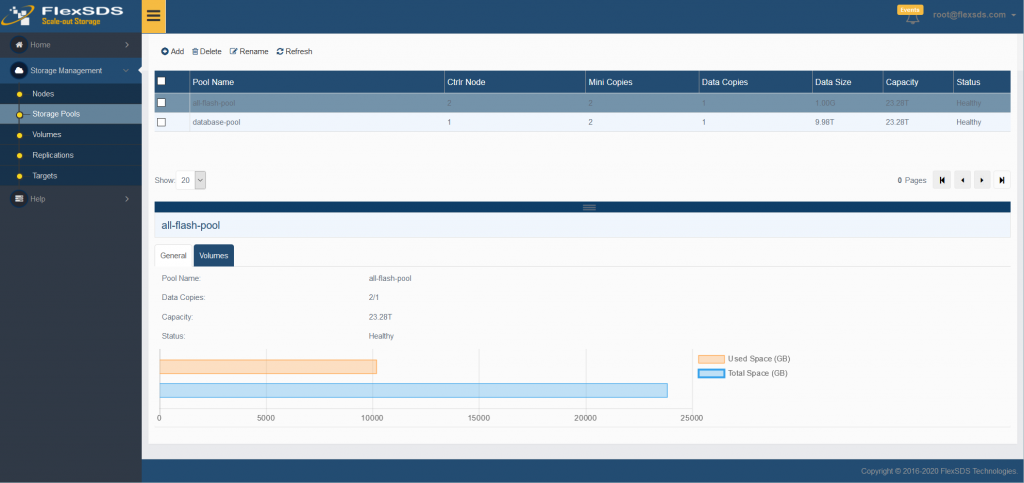
Task: Click the 2/1 Data Copies value
Action: coord(374,298)
